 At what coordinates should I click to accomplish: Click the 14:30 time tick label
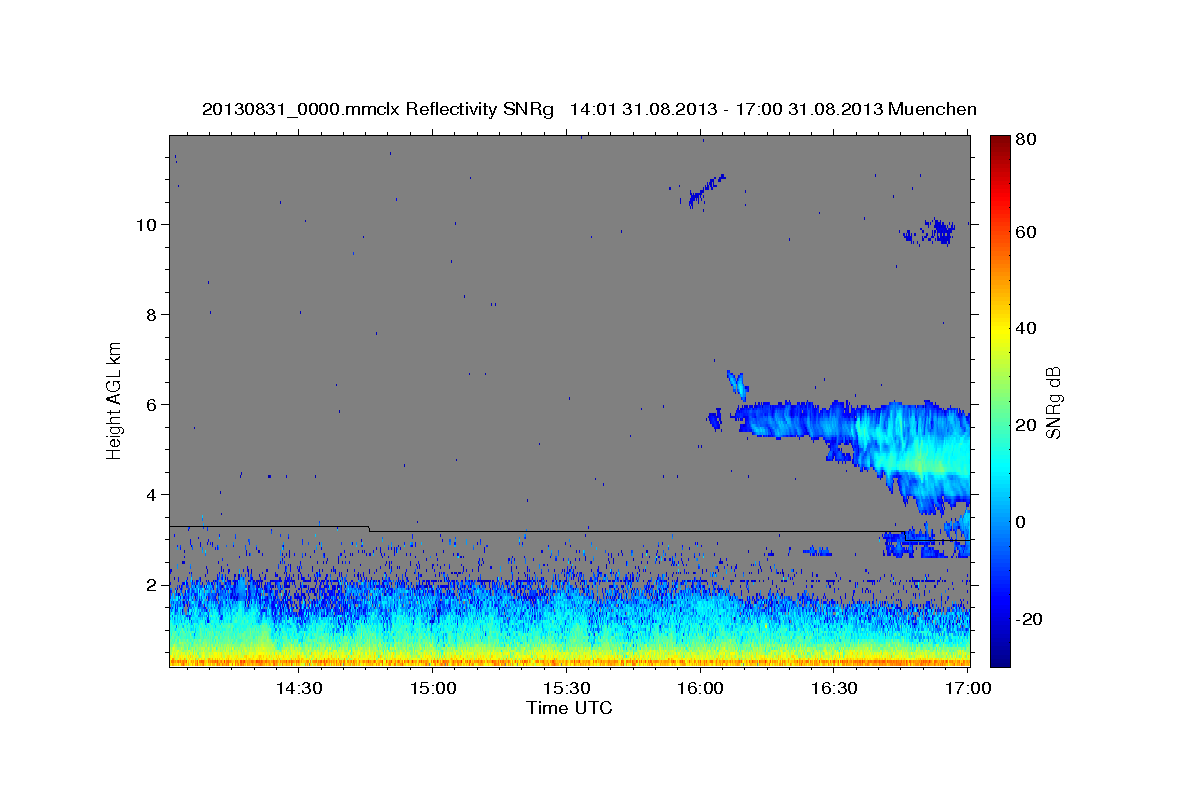tap(298, 689)
